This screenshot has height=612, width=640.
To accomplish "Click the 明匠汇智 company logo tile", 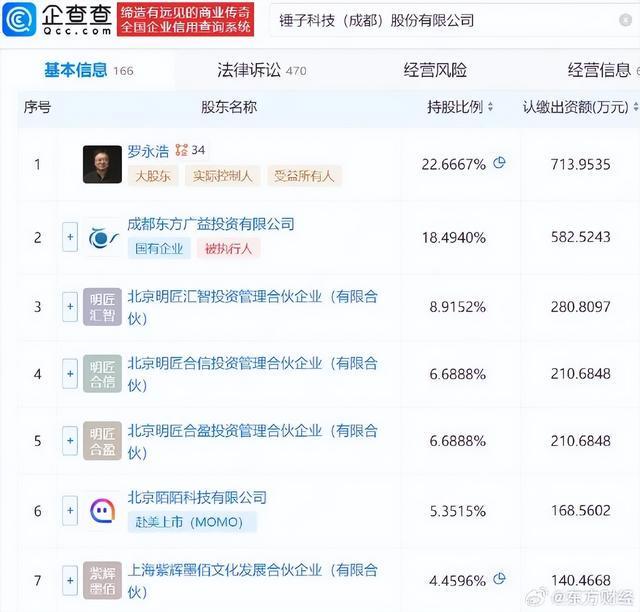I will [102, 306].
